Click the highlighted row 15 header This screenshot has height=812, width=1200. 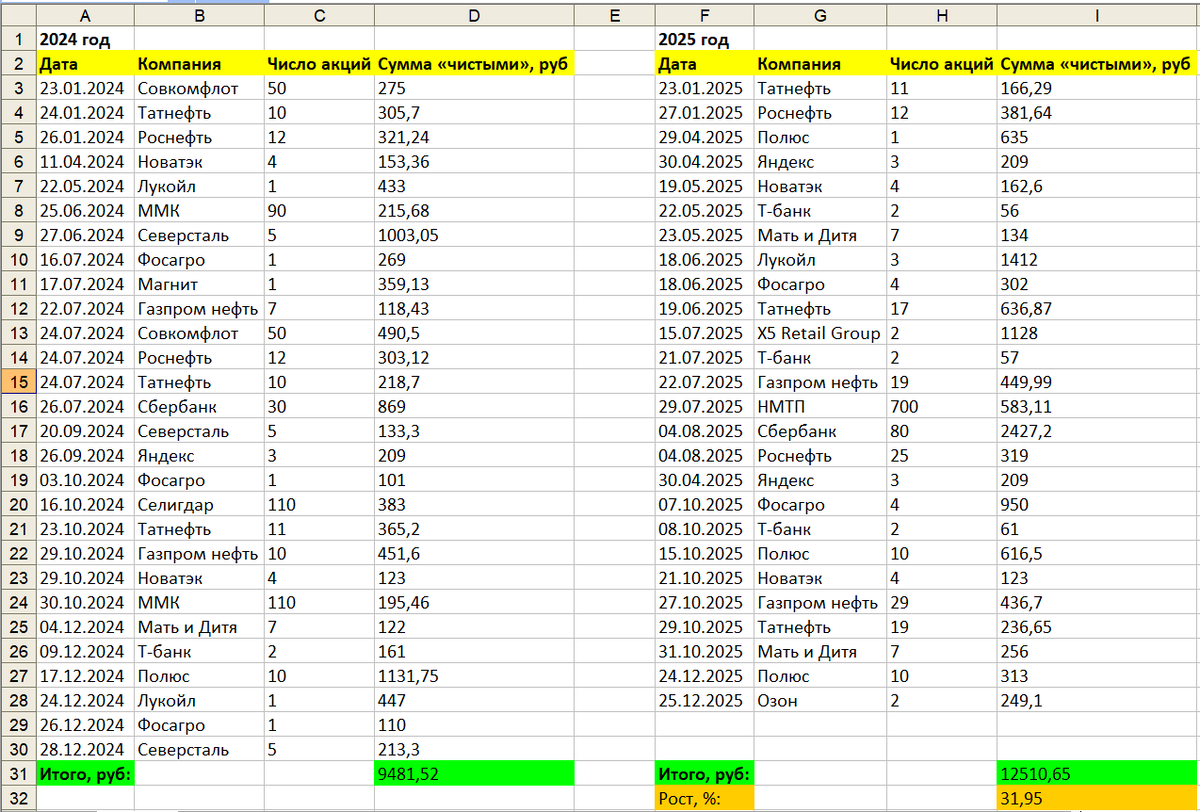[x=18, y=382]
